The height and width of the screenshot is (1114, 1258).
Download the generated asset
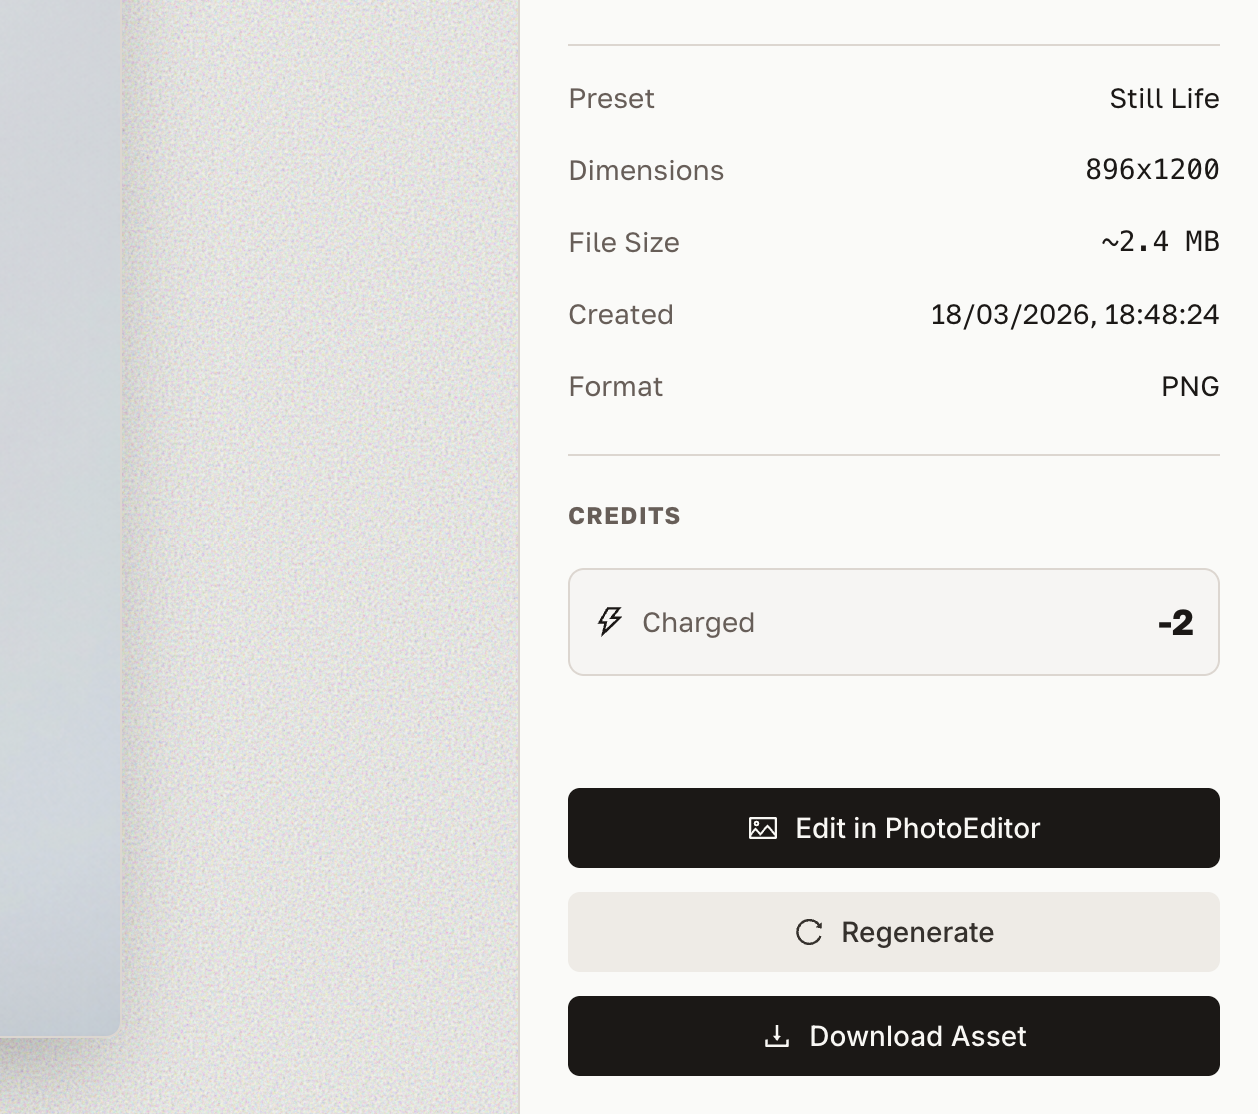[x=894, y=1036]
